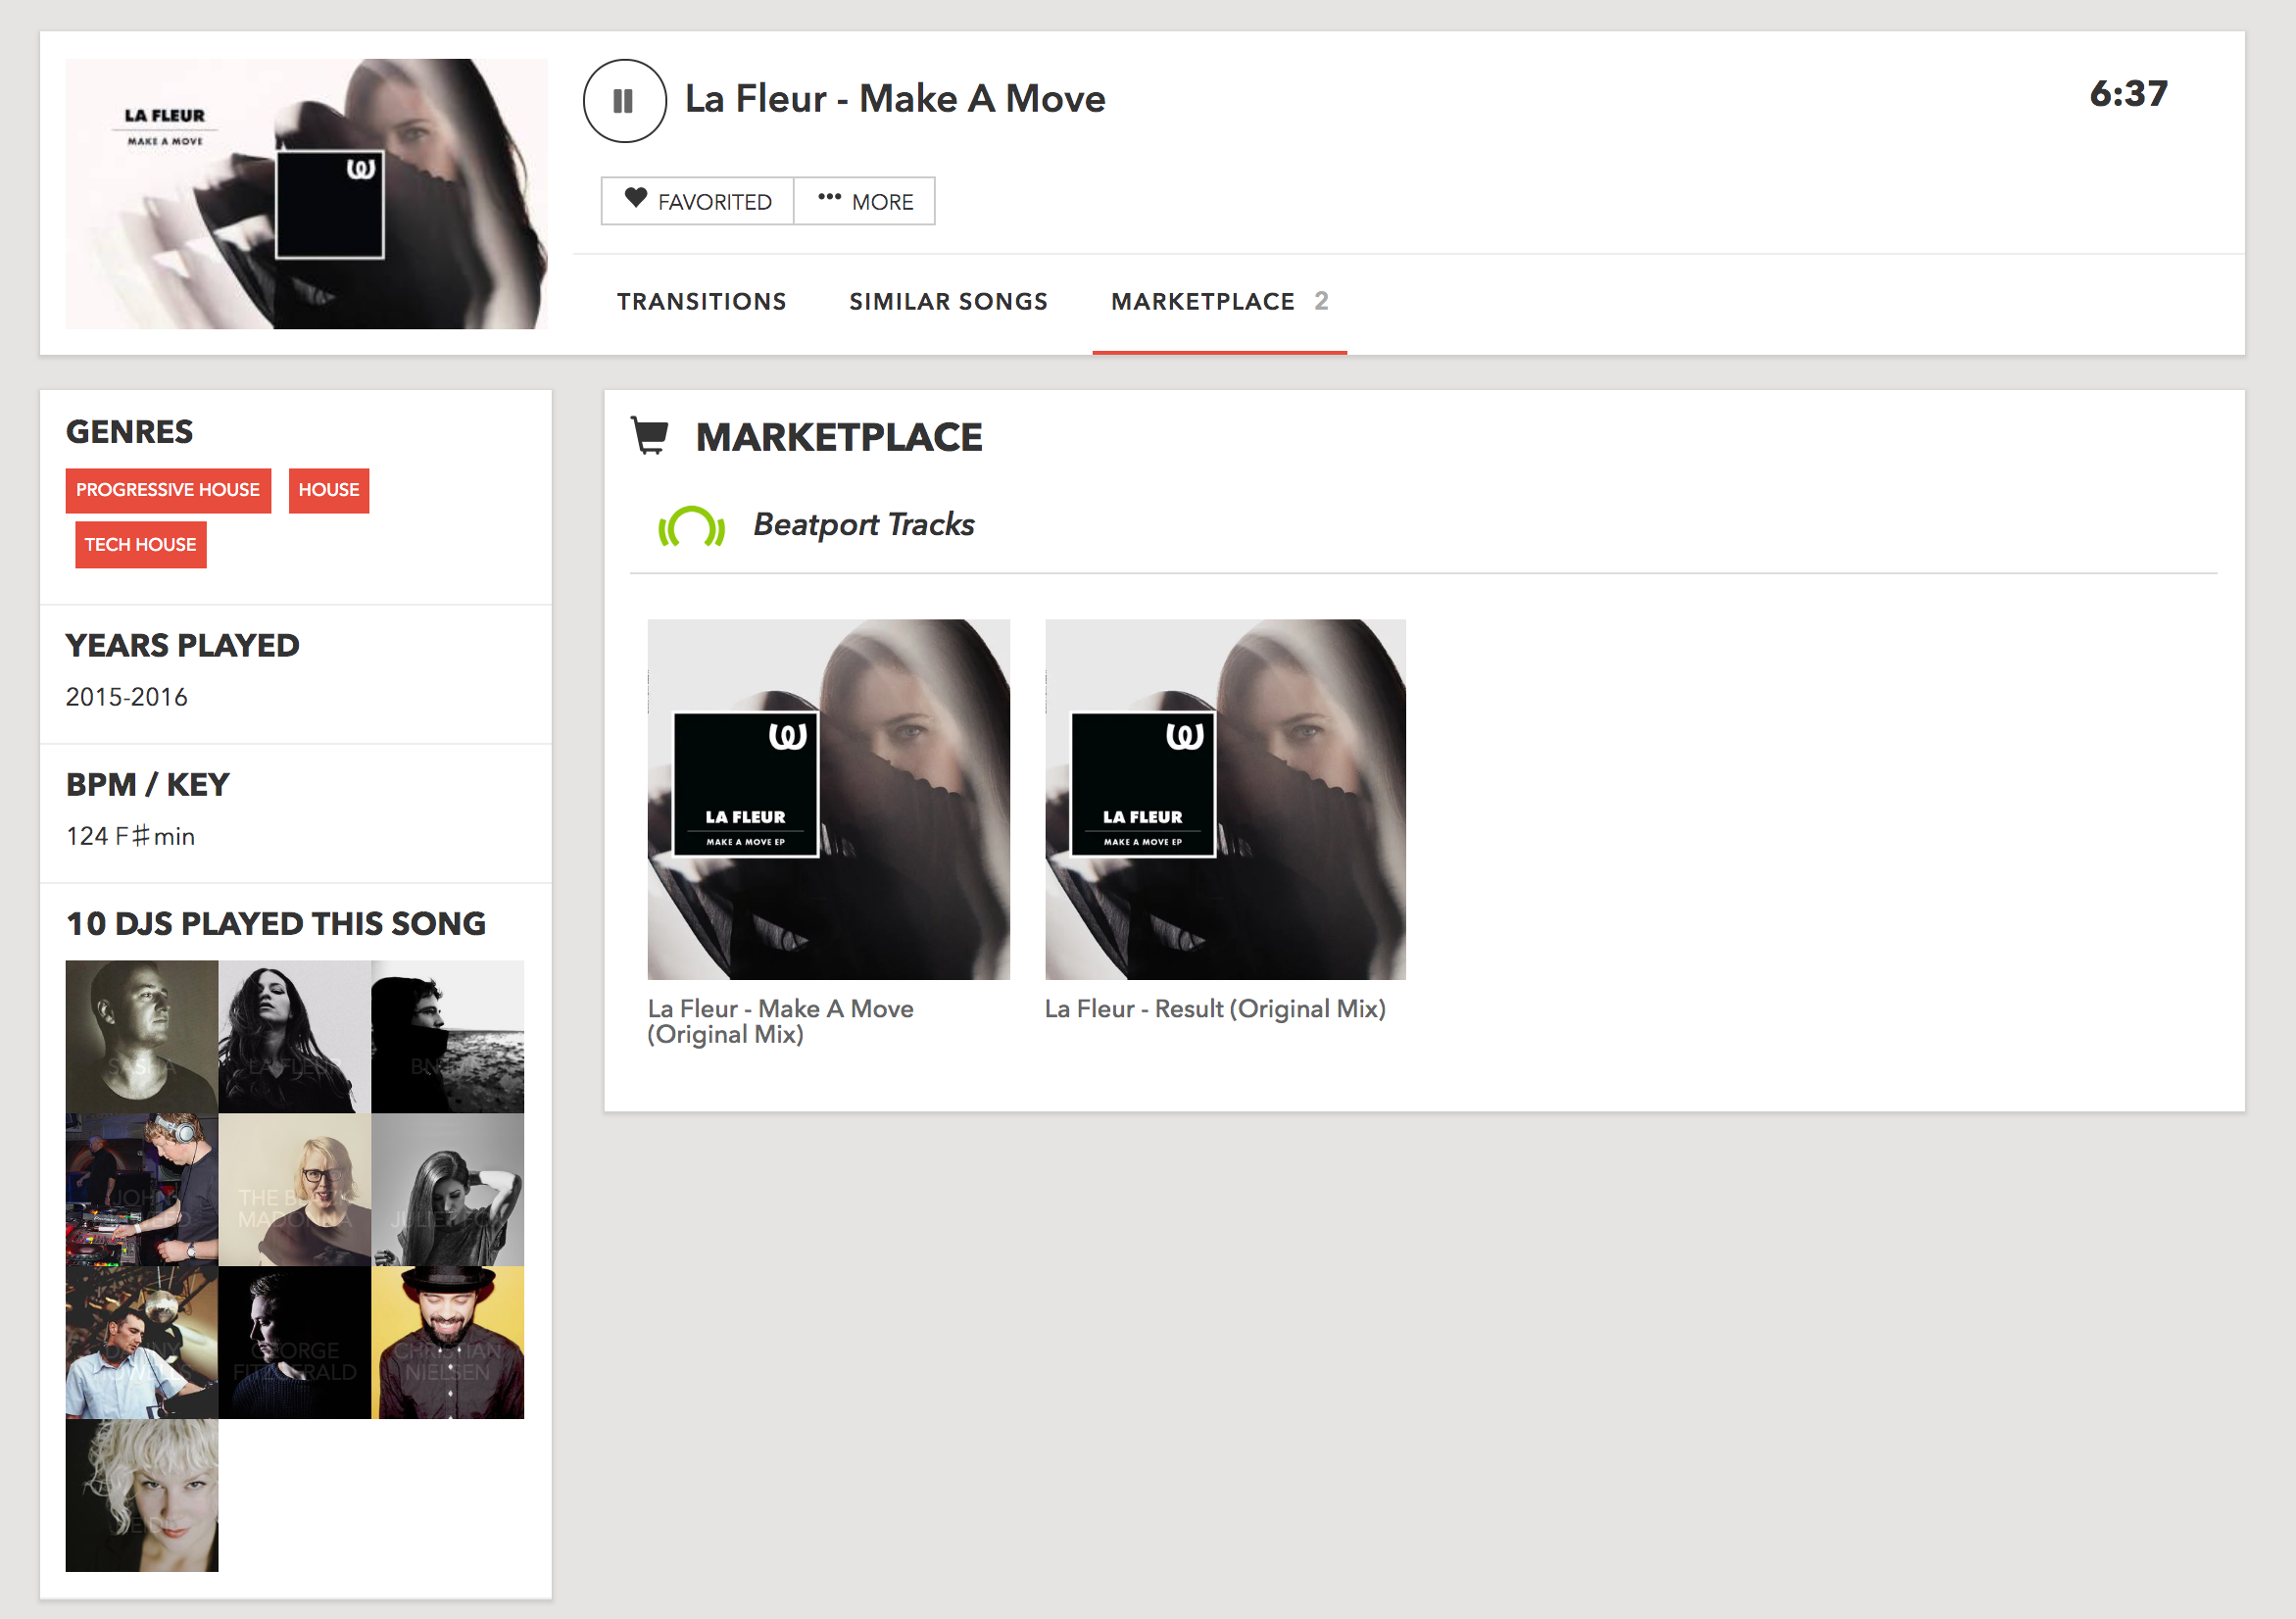Open Christian Nielsen DJ tile

click(x=447, y=1342)
